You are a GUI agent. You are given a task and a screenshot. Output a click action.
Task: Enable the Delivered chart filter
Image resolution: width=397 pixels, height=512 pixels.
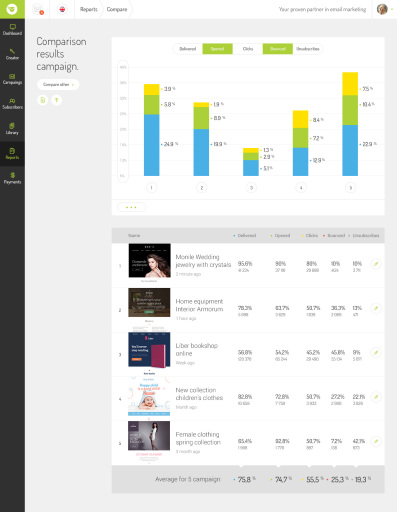tap(188, 49)
